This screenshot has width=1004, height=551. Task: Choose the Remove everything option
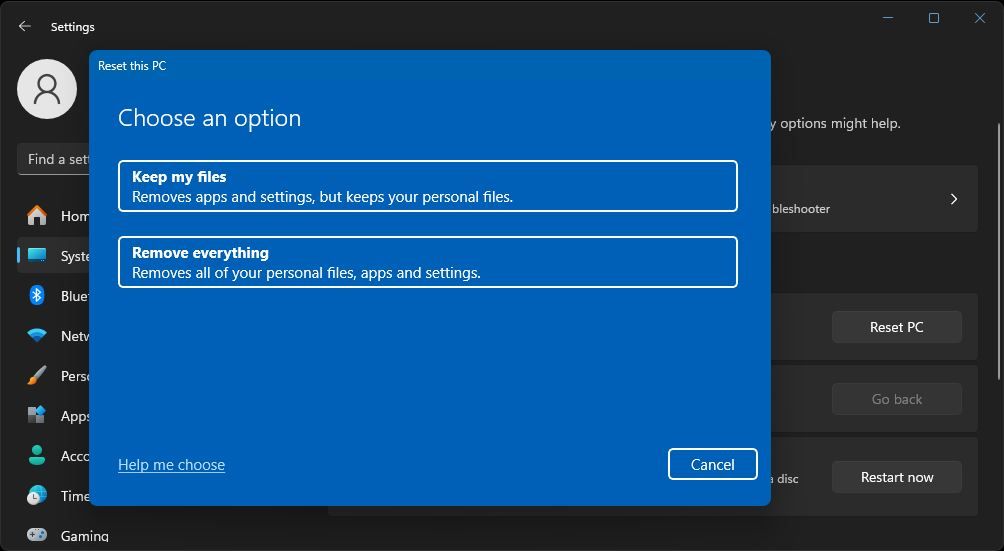pos(428,262)
